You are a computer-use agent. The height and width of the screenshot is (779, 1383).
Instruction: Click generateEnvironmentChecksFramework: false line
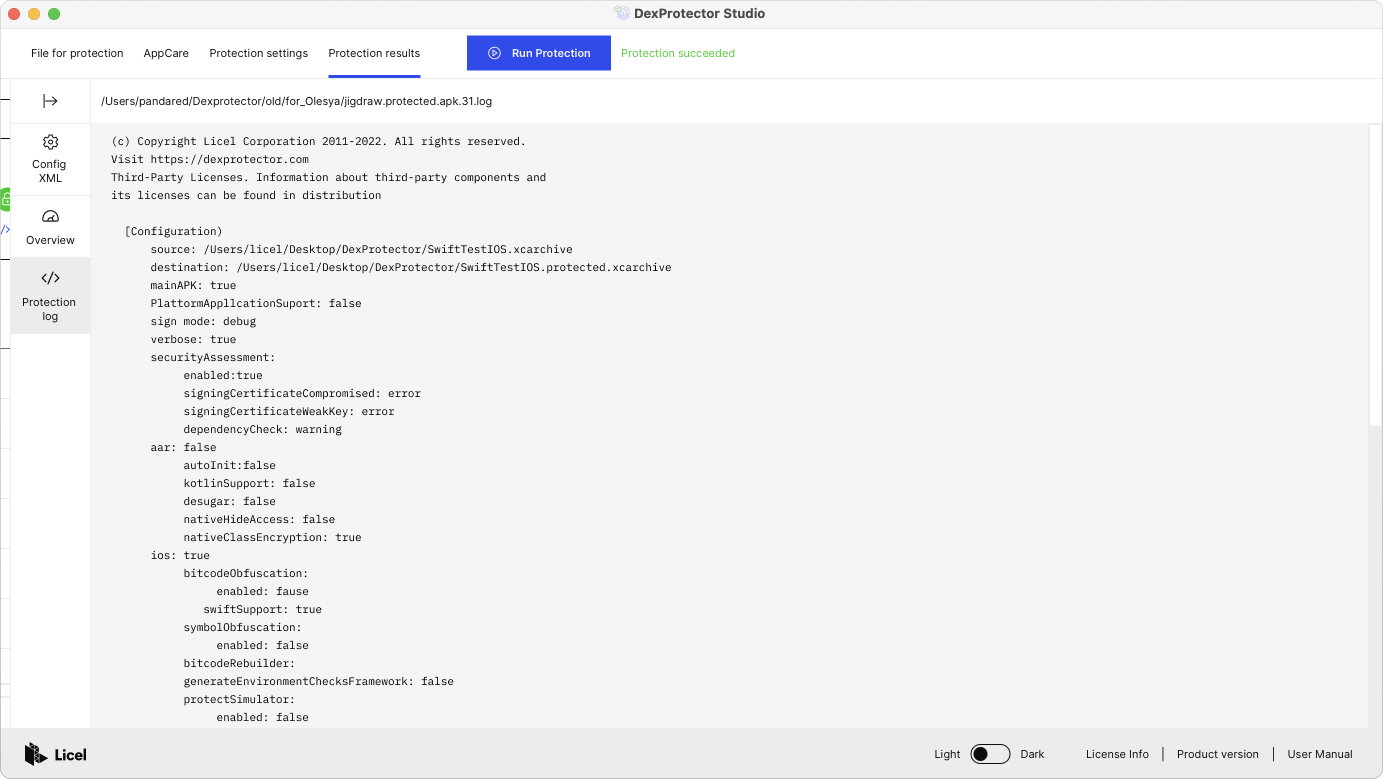[x=318, y=681]
